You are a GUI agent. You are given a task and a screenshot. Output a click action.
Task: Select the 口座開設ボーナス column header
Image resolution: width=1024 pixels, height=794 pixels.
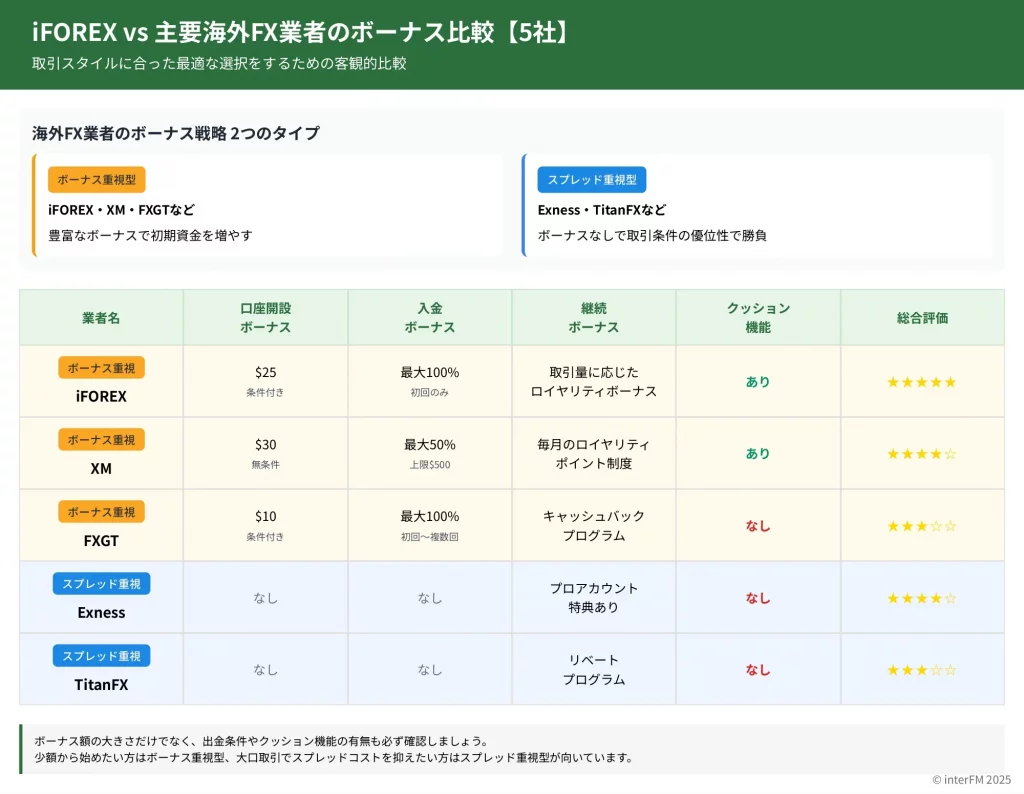pyautogui.click(x=265, y=318)
